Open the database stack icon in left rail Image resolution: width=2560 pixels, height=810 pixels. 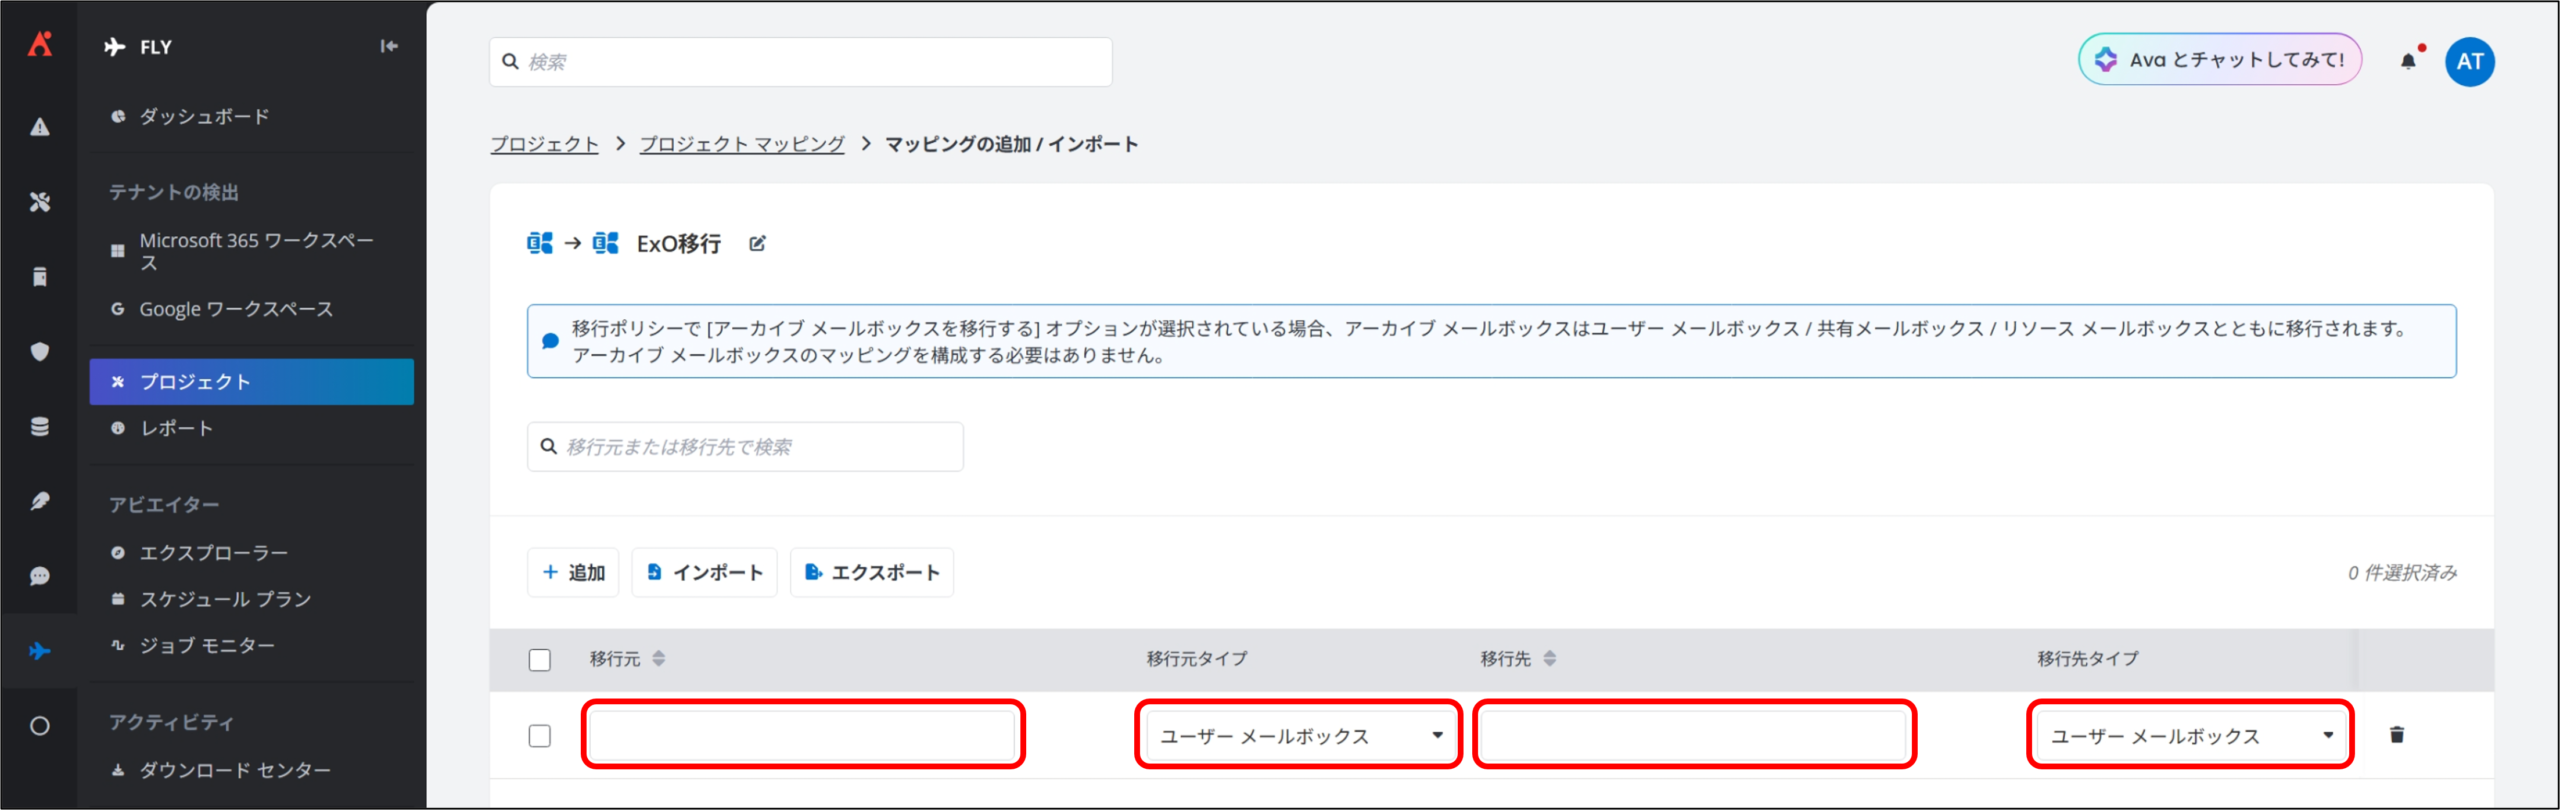click(x=40, y=427)
